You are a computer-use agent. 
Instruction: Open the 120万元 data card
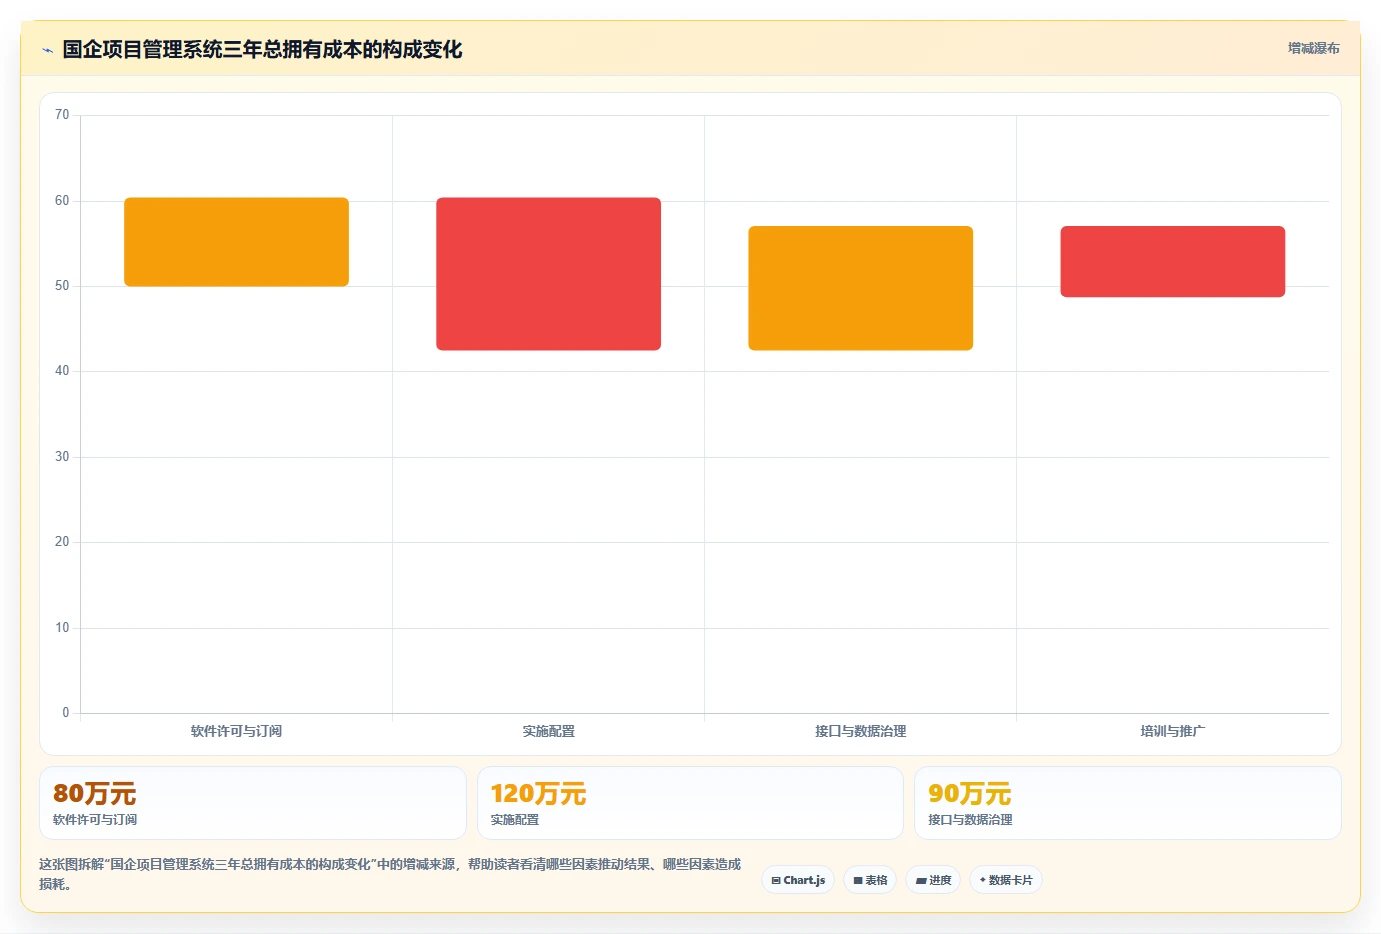[x=690, y=803]
